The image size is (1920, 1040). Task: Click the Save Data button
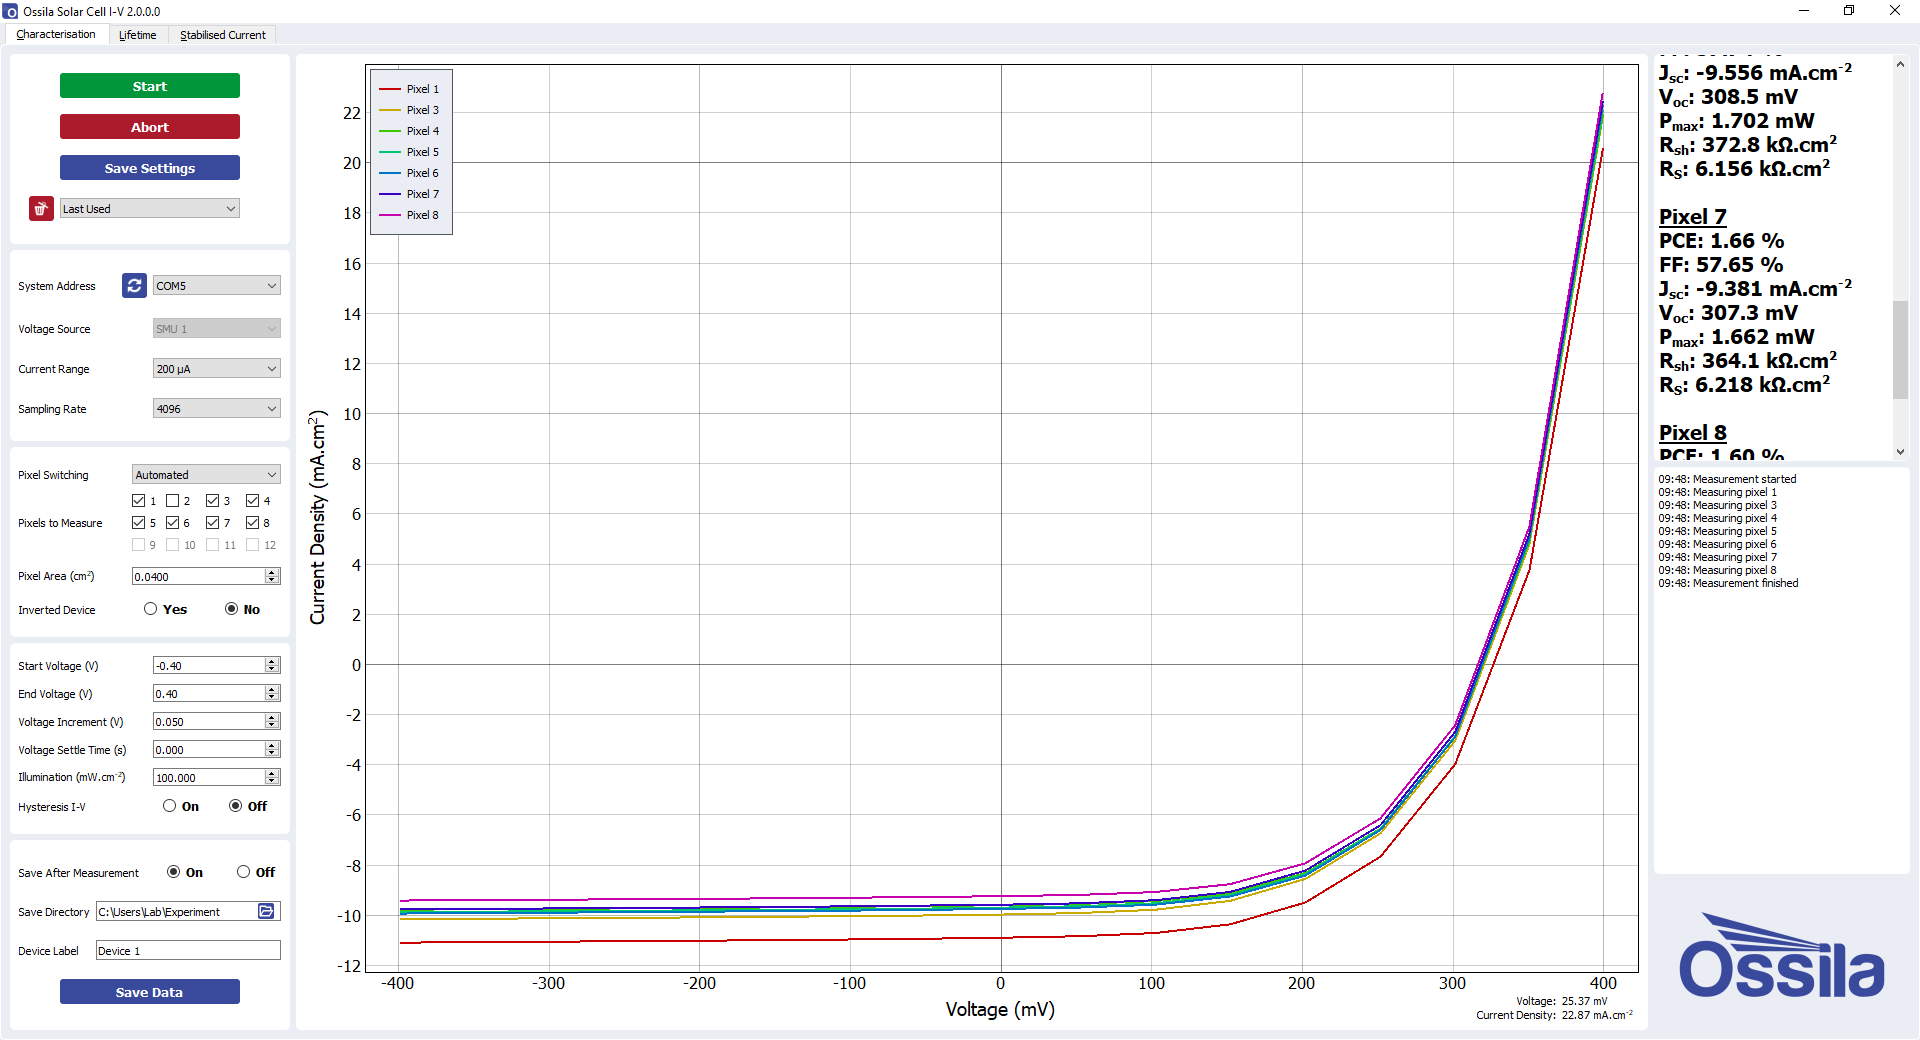point(150,992)
